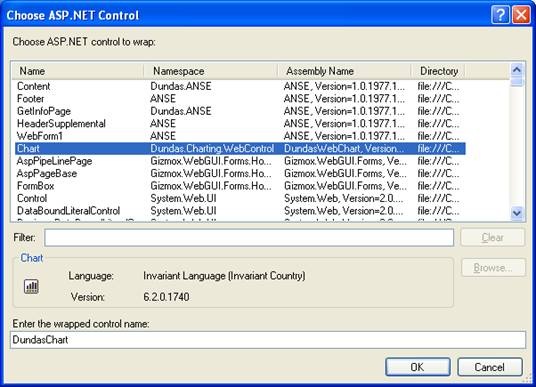This screenshot has height=387, width=536.
Task: Select the Footer control row
Action: tap(240, 98)
